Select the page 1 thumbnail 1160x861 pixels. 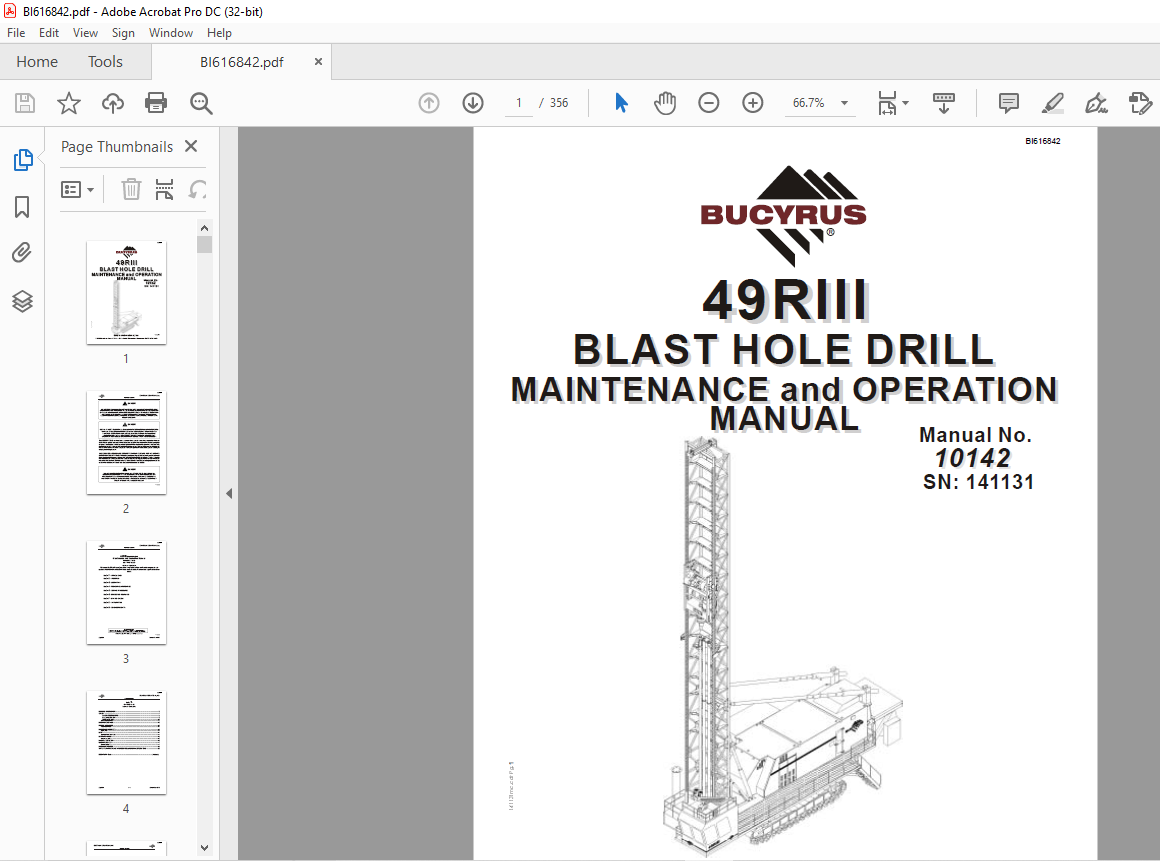click(x=127, y=293)
